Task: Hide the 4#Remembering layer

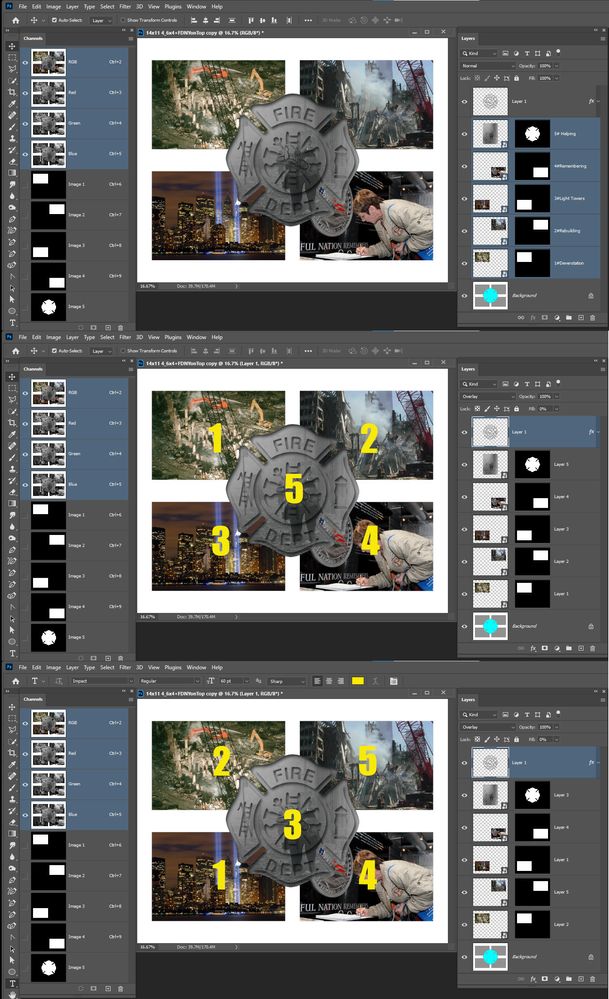Action: (464, 166)
